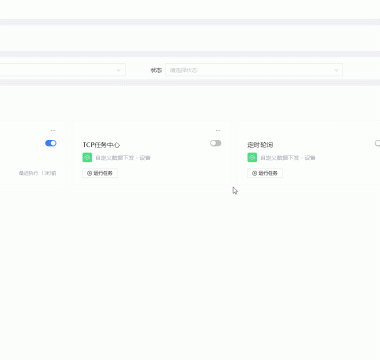Viewport: 380px width, 360px height.
Task: Open the more options menu on TCP任务中心 card
Action: [x=218, y=130]
